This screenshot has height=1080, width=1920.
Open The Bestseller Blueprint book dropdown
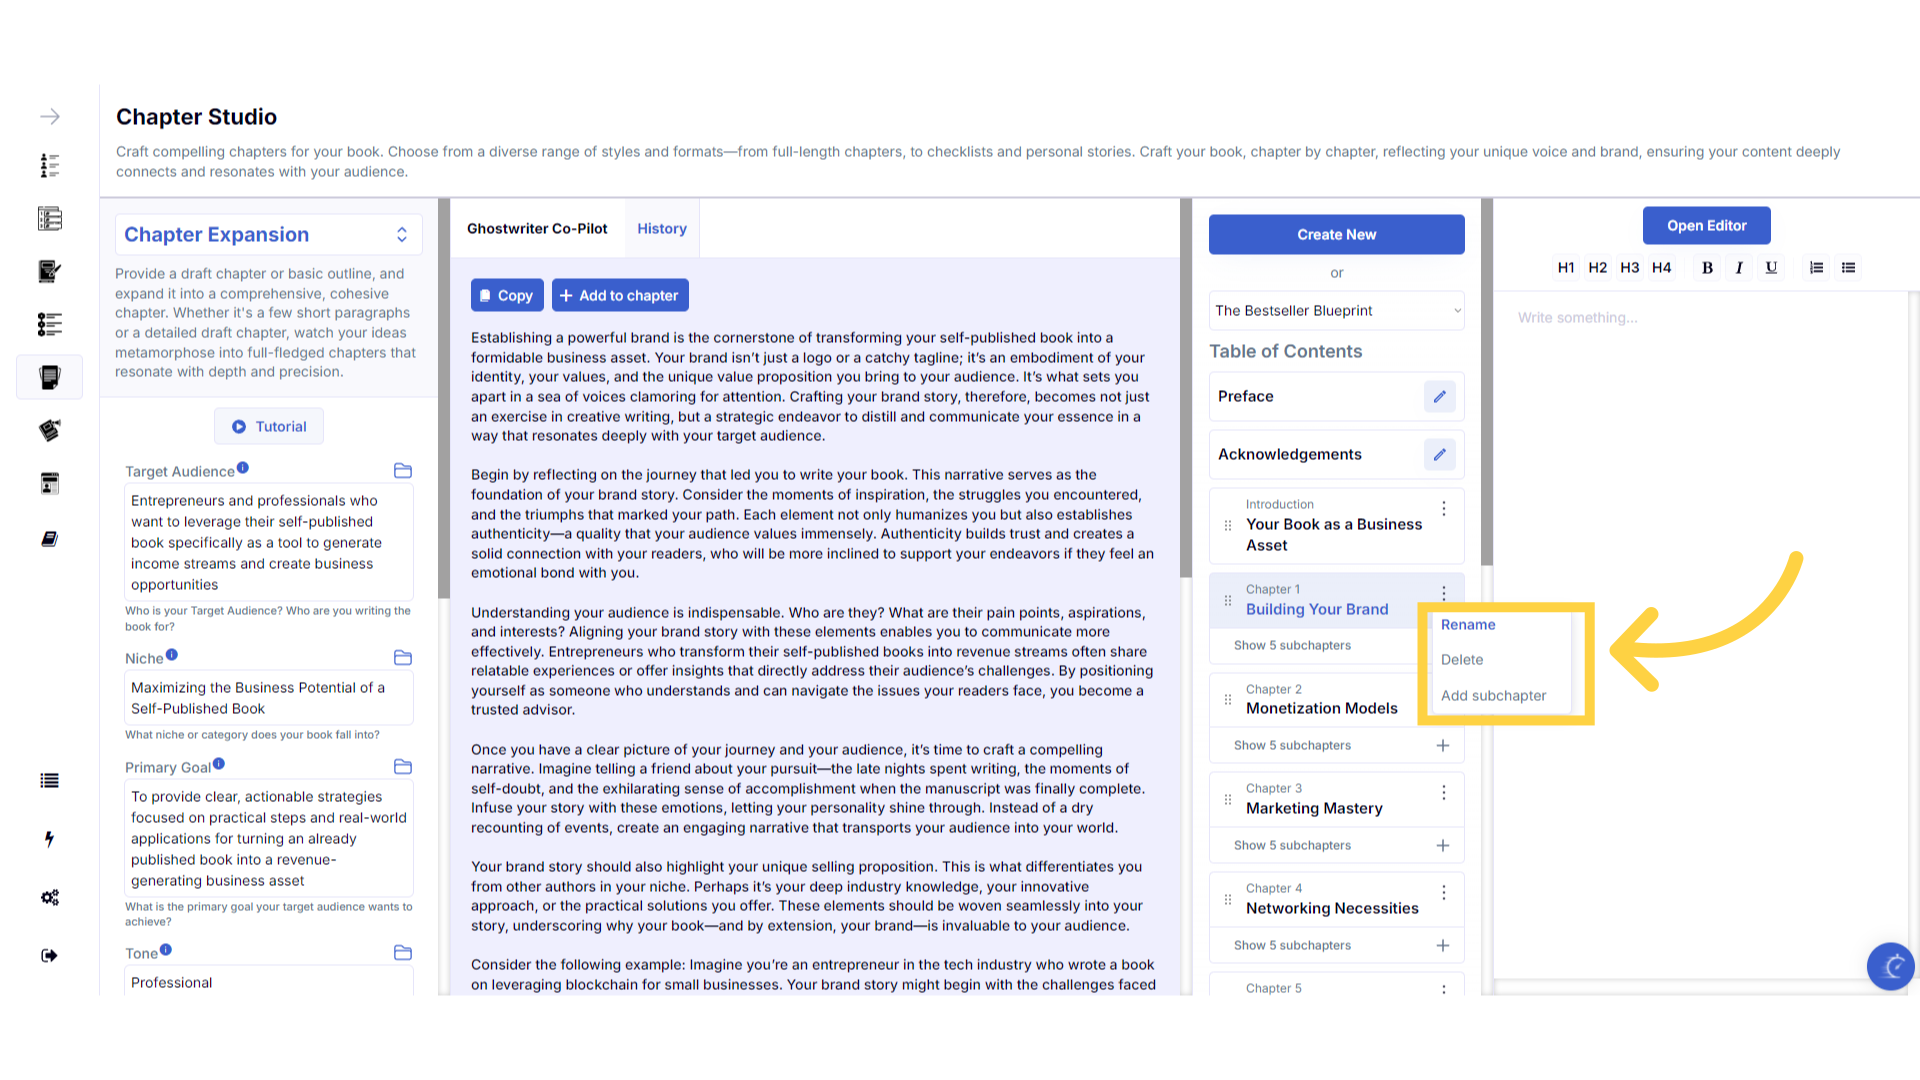(1336, 311)
